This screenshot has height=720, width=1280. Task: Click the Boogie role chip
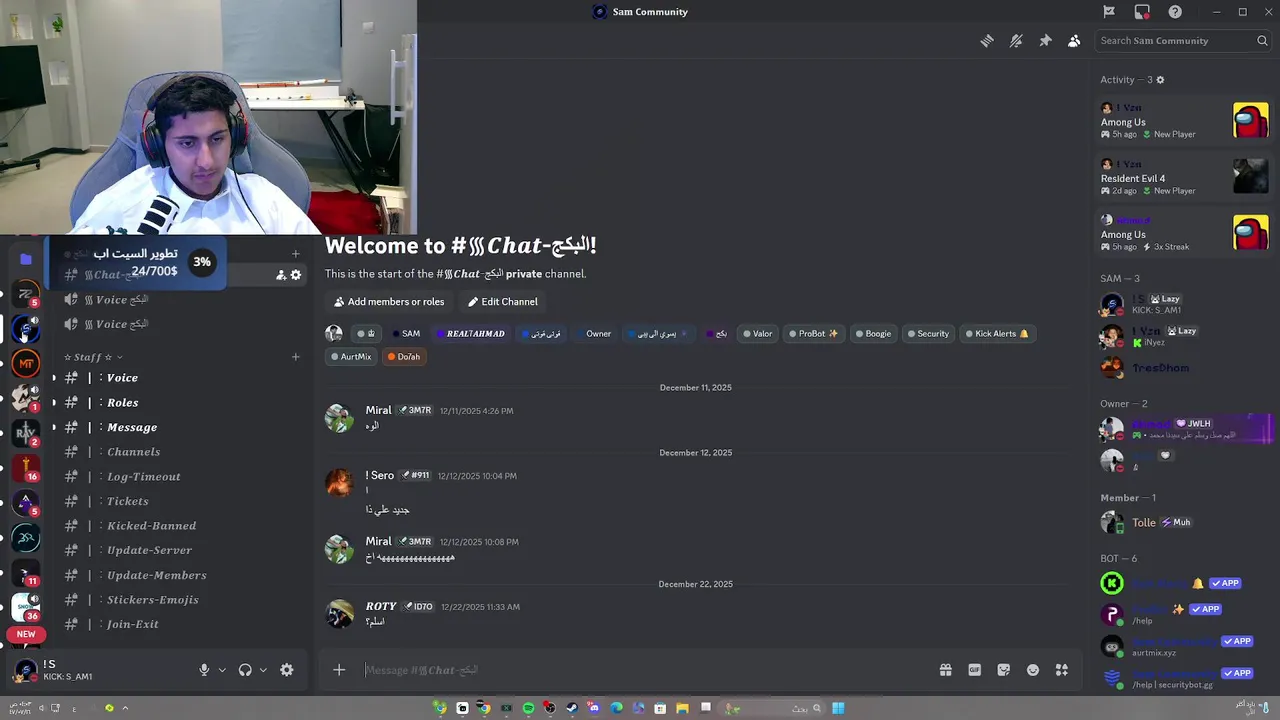(x=873, y=334)
